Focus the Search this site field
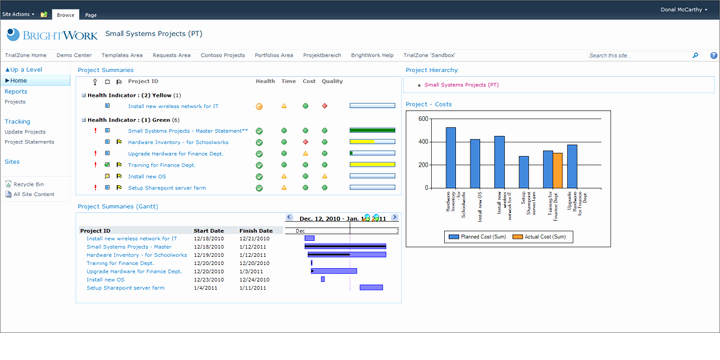This screenshot has height=360, width=720. tap(639, 56)
